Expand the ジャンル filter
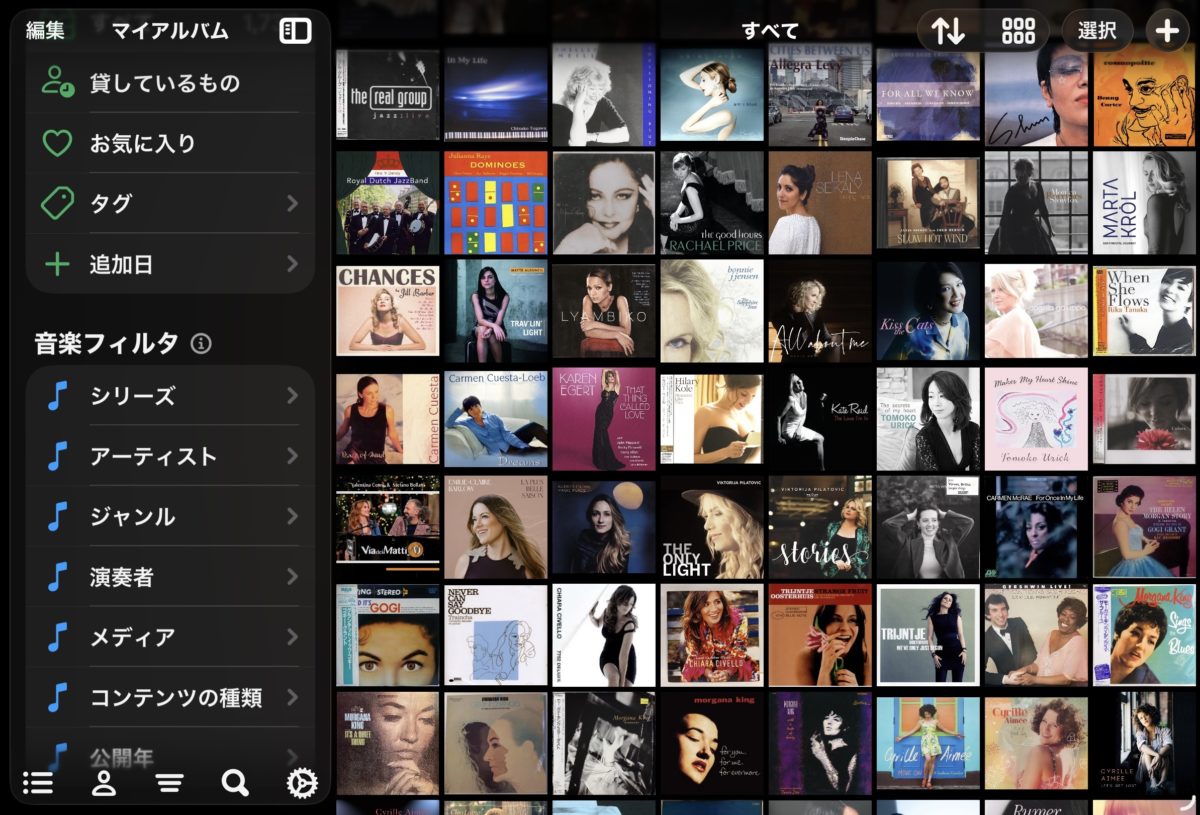 [170, 517]
